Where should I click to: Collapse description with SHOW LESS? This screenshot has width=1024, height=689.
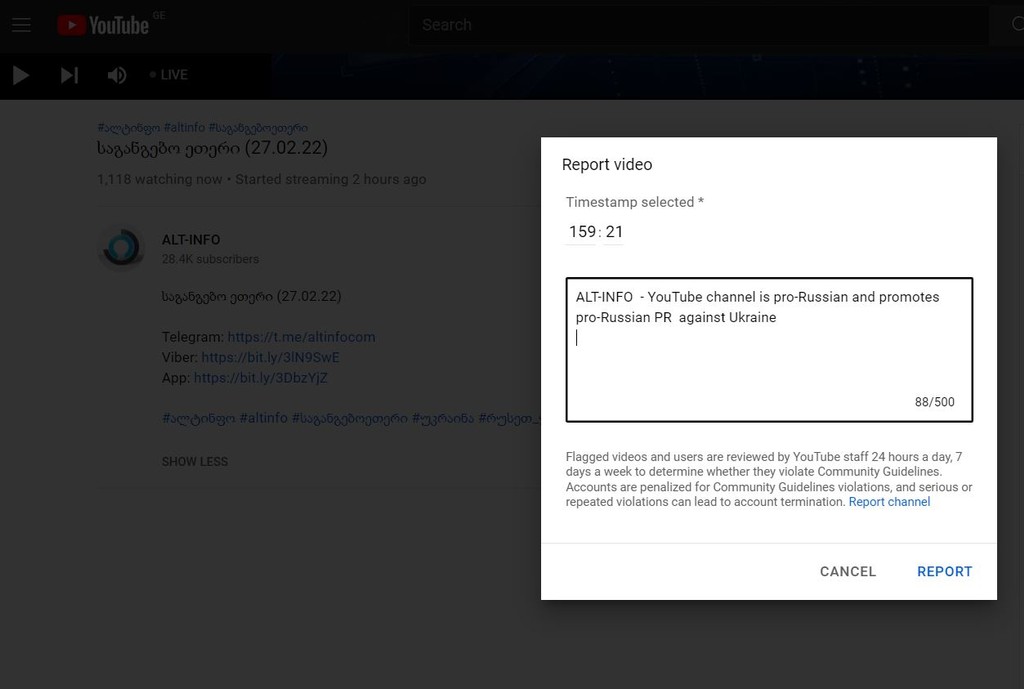195,462
